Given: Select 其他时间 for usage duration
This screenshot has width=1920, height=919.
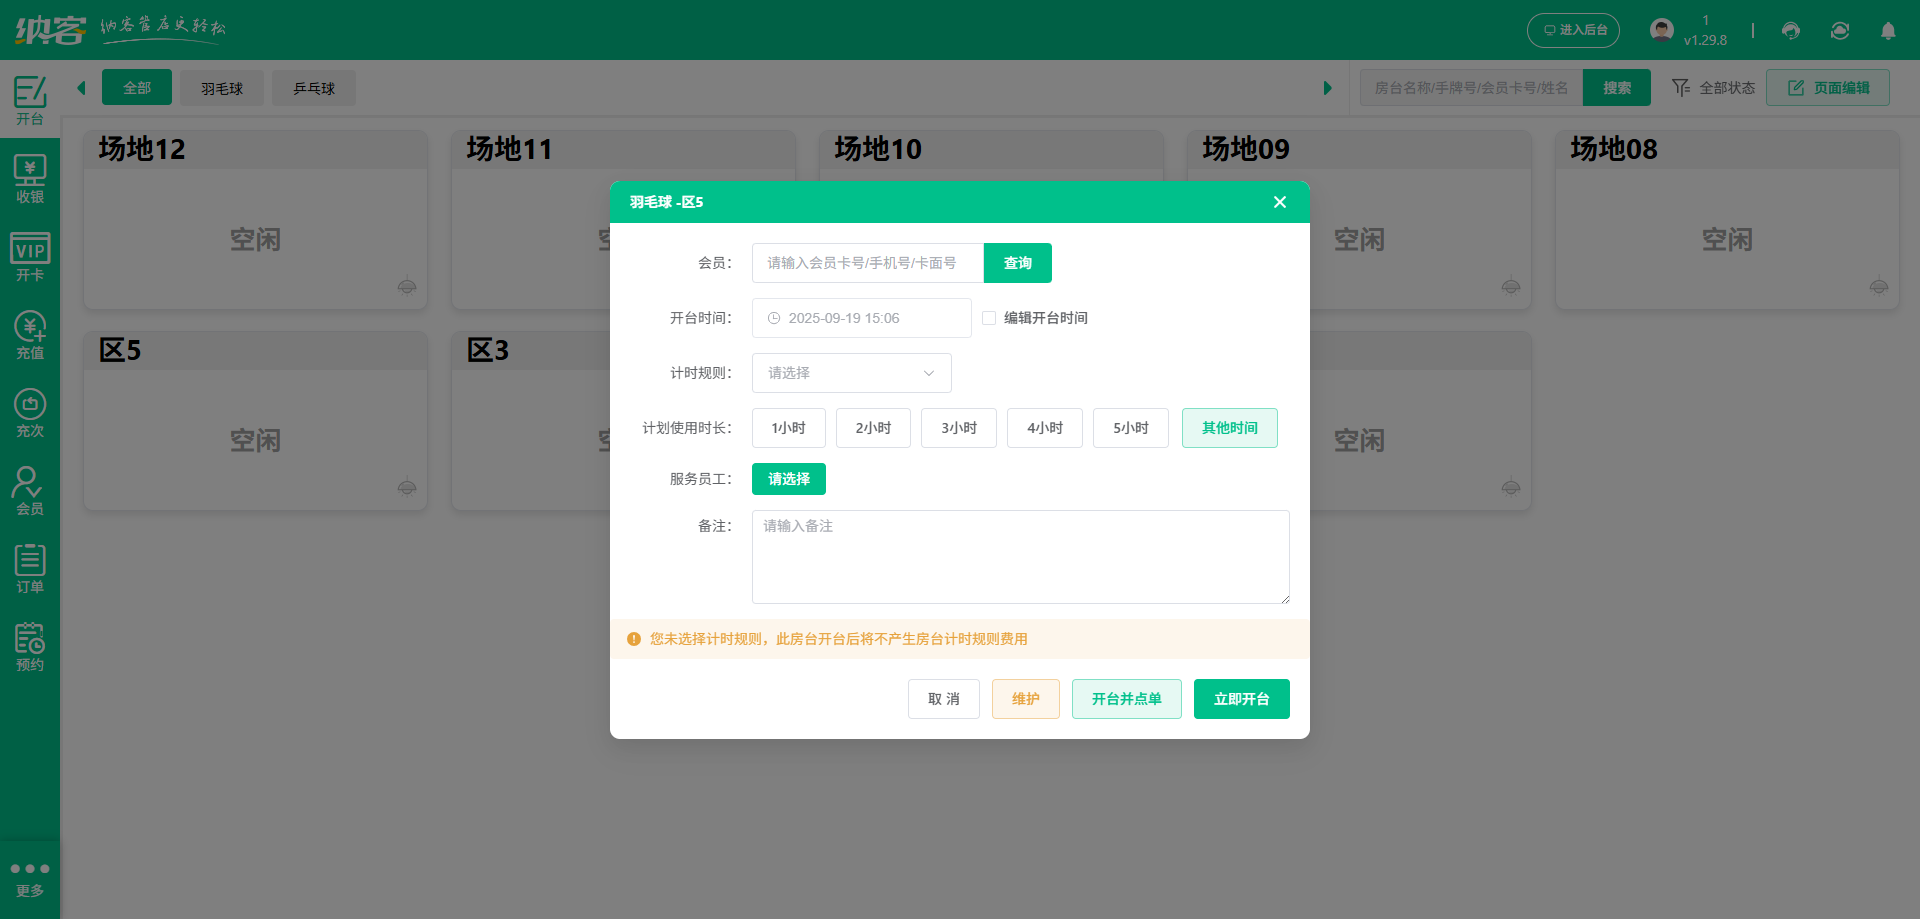Looking at the screenshot, I should (1229, 427).
